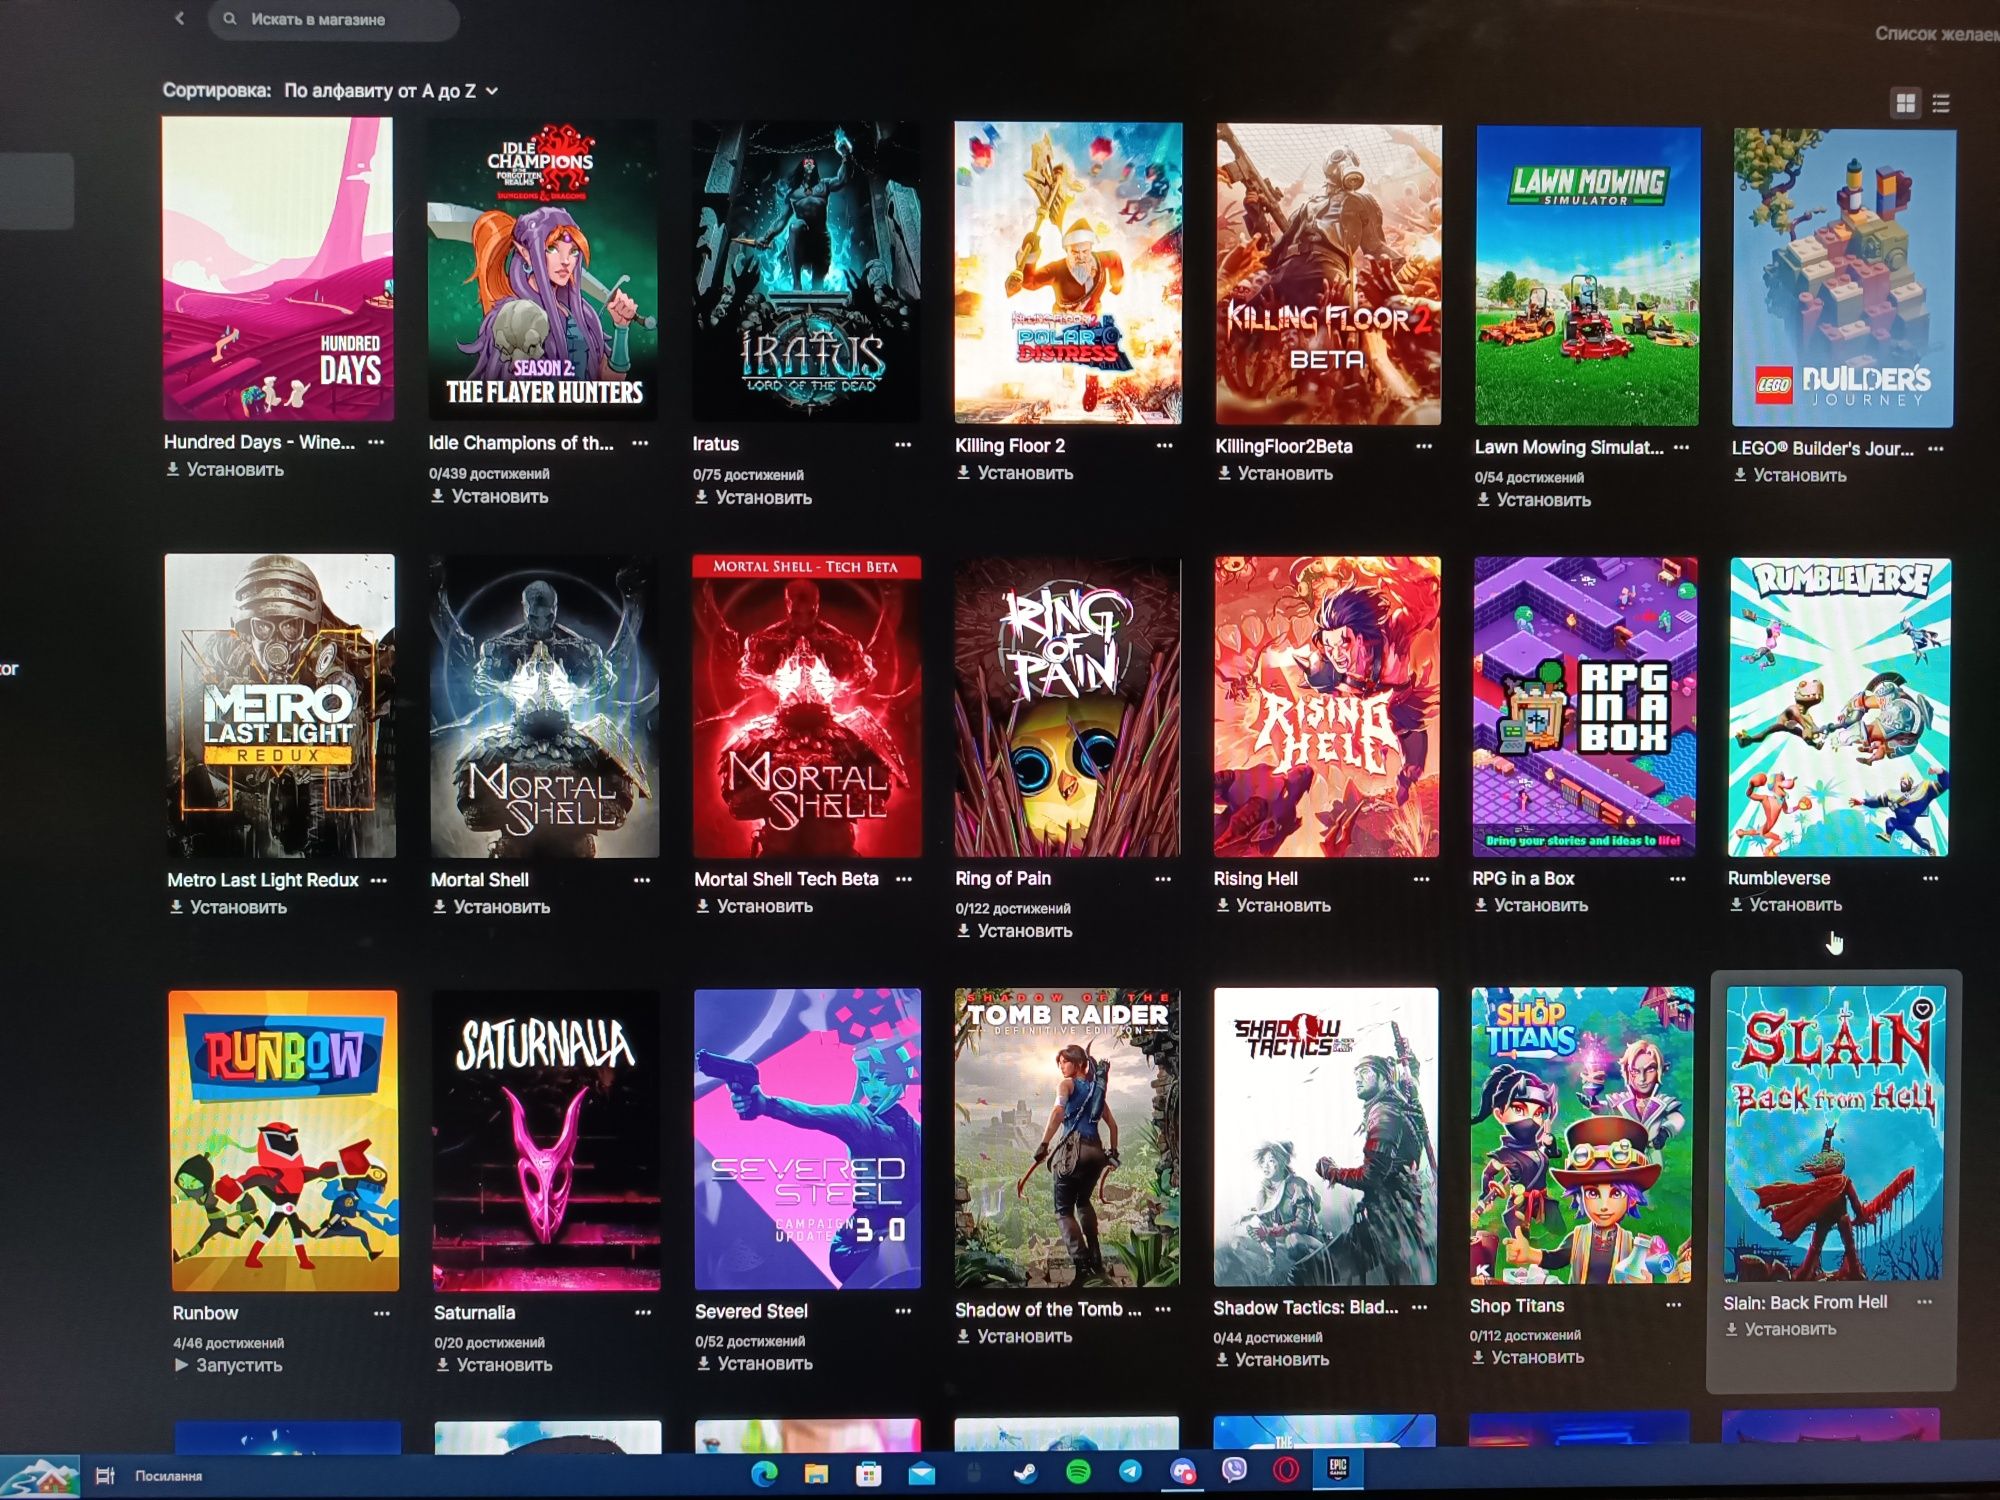The image size is (2000, 1500).
Task: Switch library to list view
Action: pos(1941,103)
